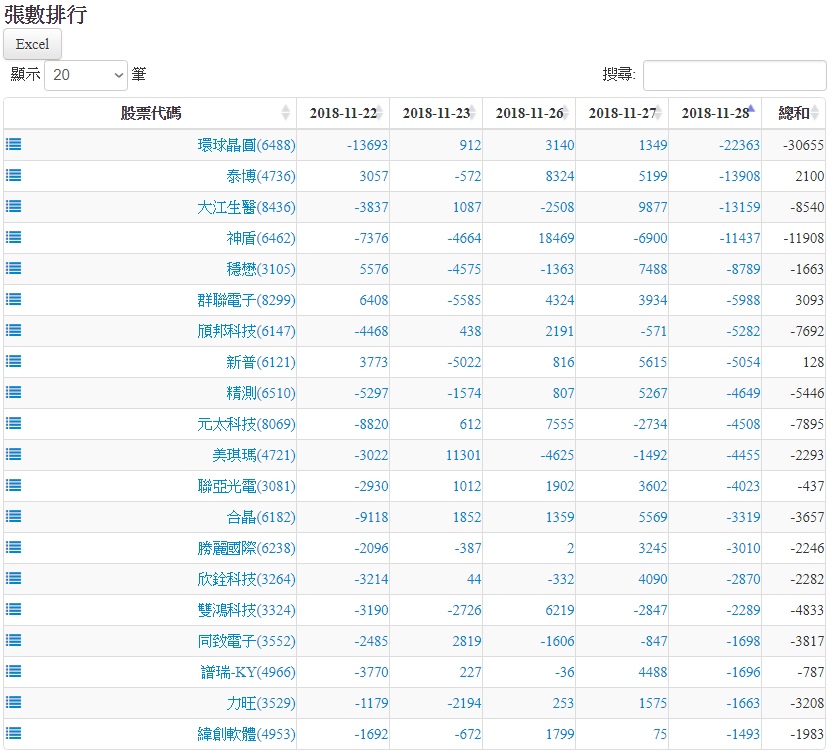The height and width of the screenshot is (754, 834).
Task: Open the 穩懋(3105) stock link
Action: pos(260,269)
